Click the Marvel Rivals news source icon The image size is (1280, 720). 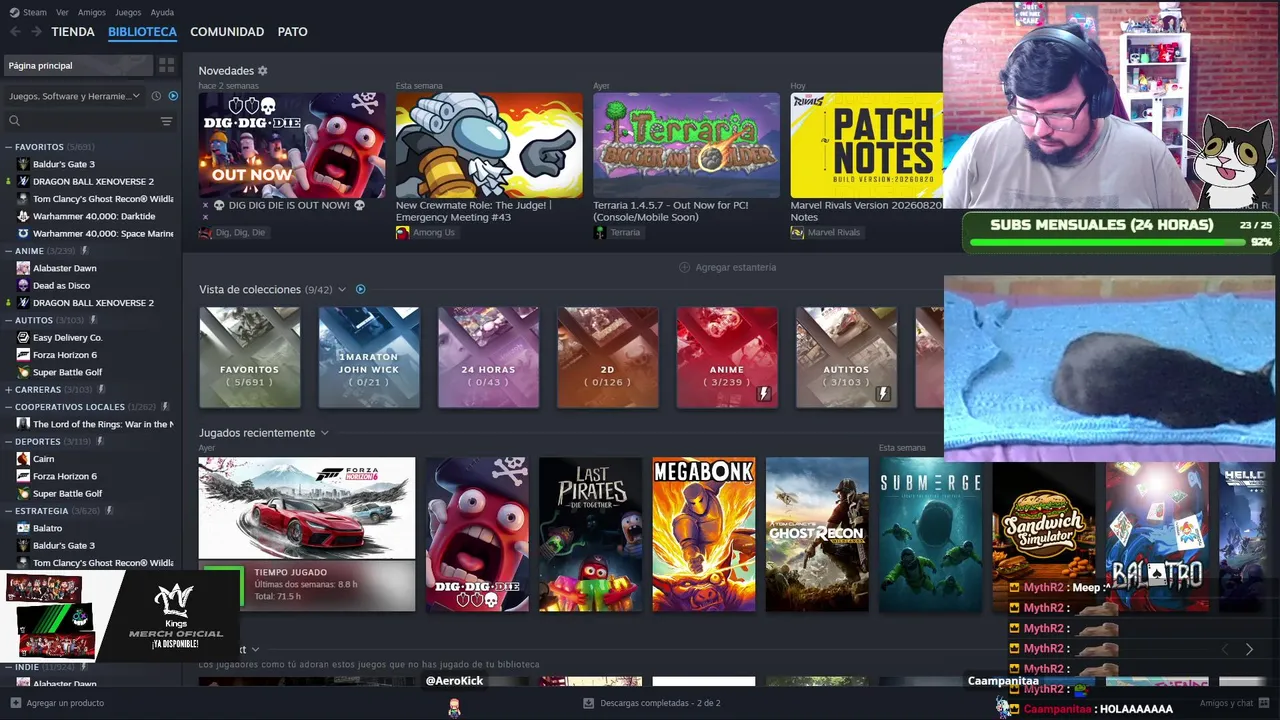click(797, 232)
